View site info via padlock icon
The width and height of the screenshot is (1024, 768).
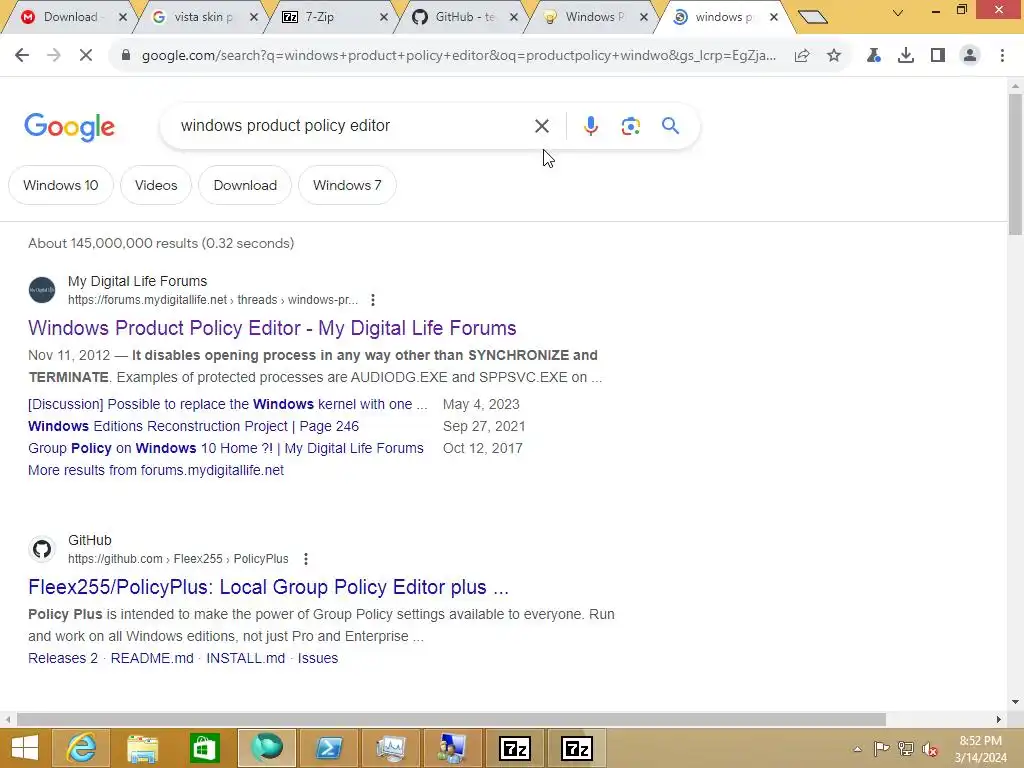coord(126,56)
